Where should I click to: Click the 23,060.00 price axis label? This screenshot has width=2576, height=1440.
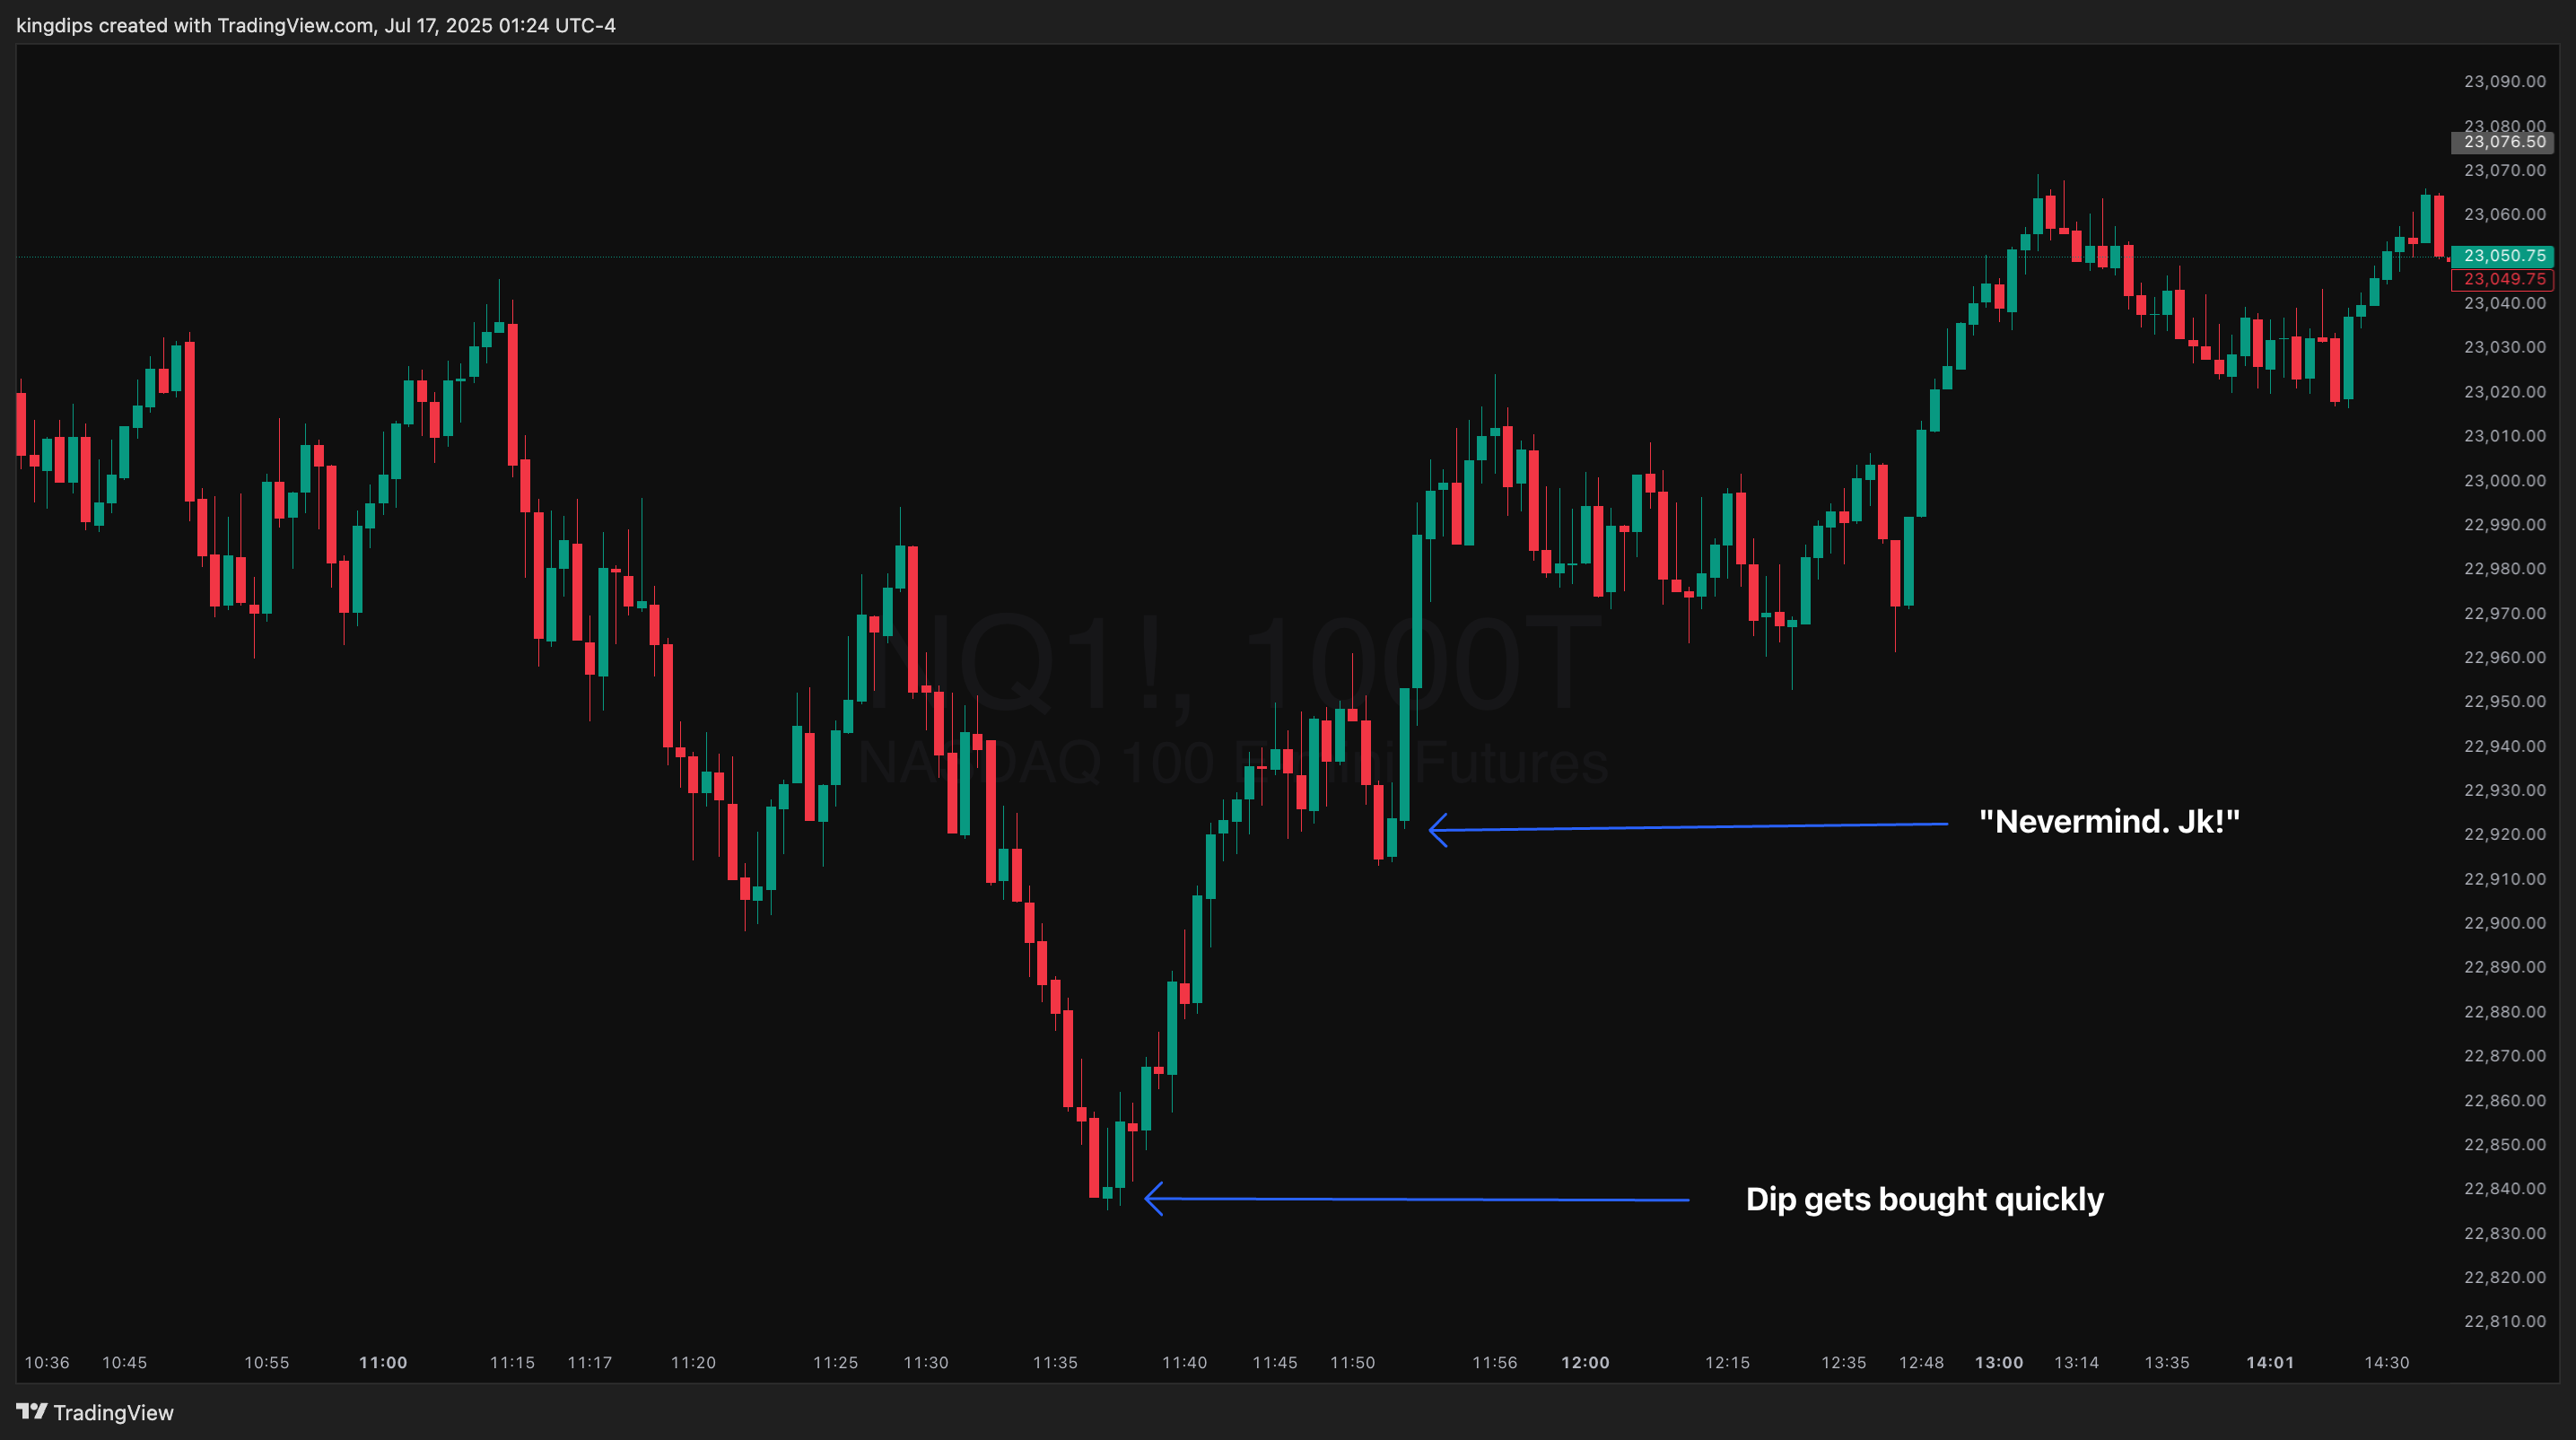click(2504, 214)
